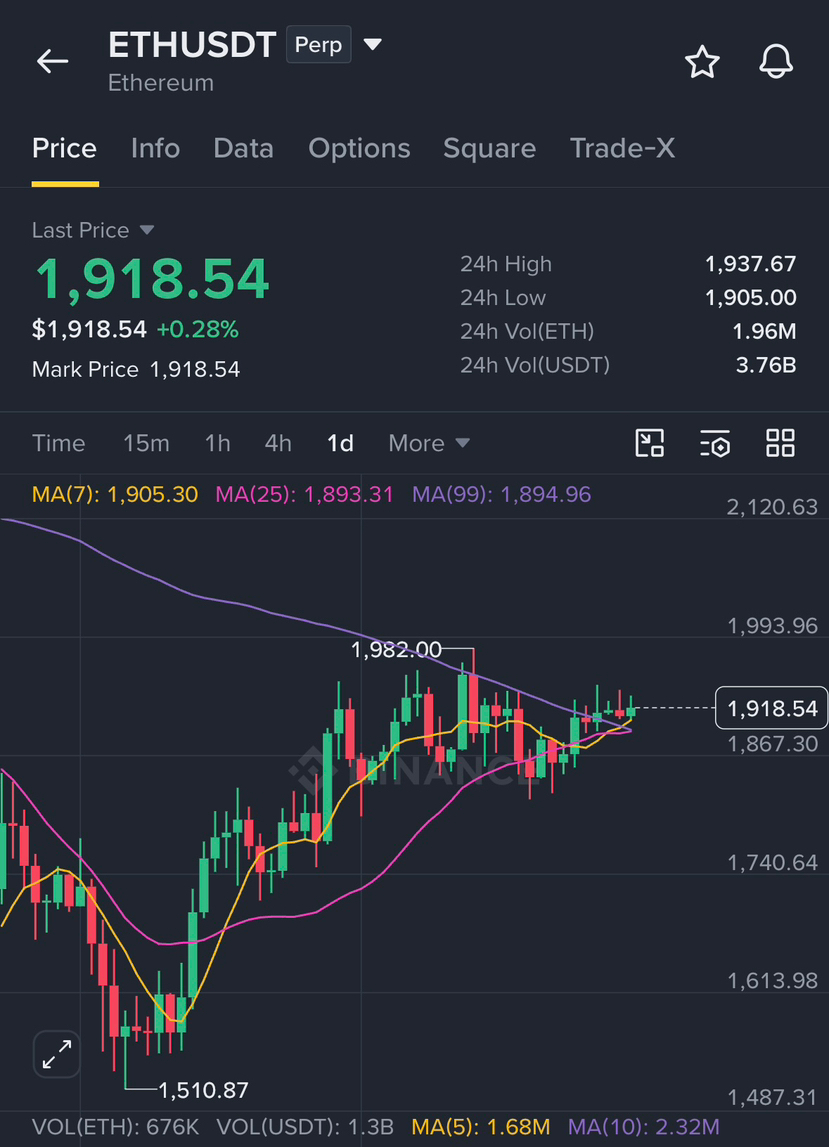Viewport: 829px width, 1147px height.
Task: Switch to the Square tab
Action: pyautogui.click(x=489, y=148)
